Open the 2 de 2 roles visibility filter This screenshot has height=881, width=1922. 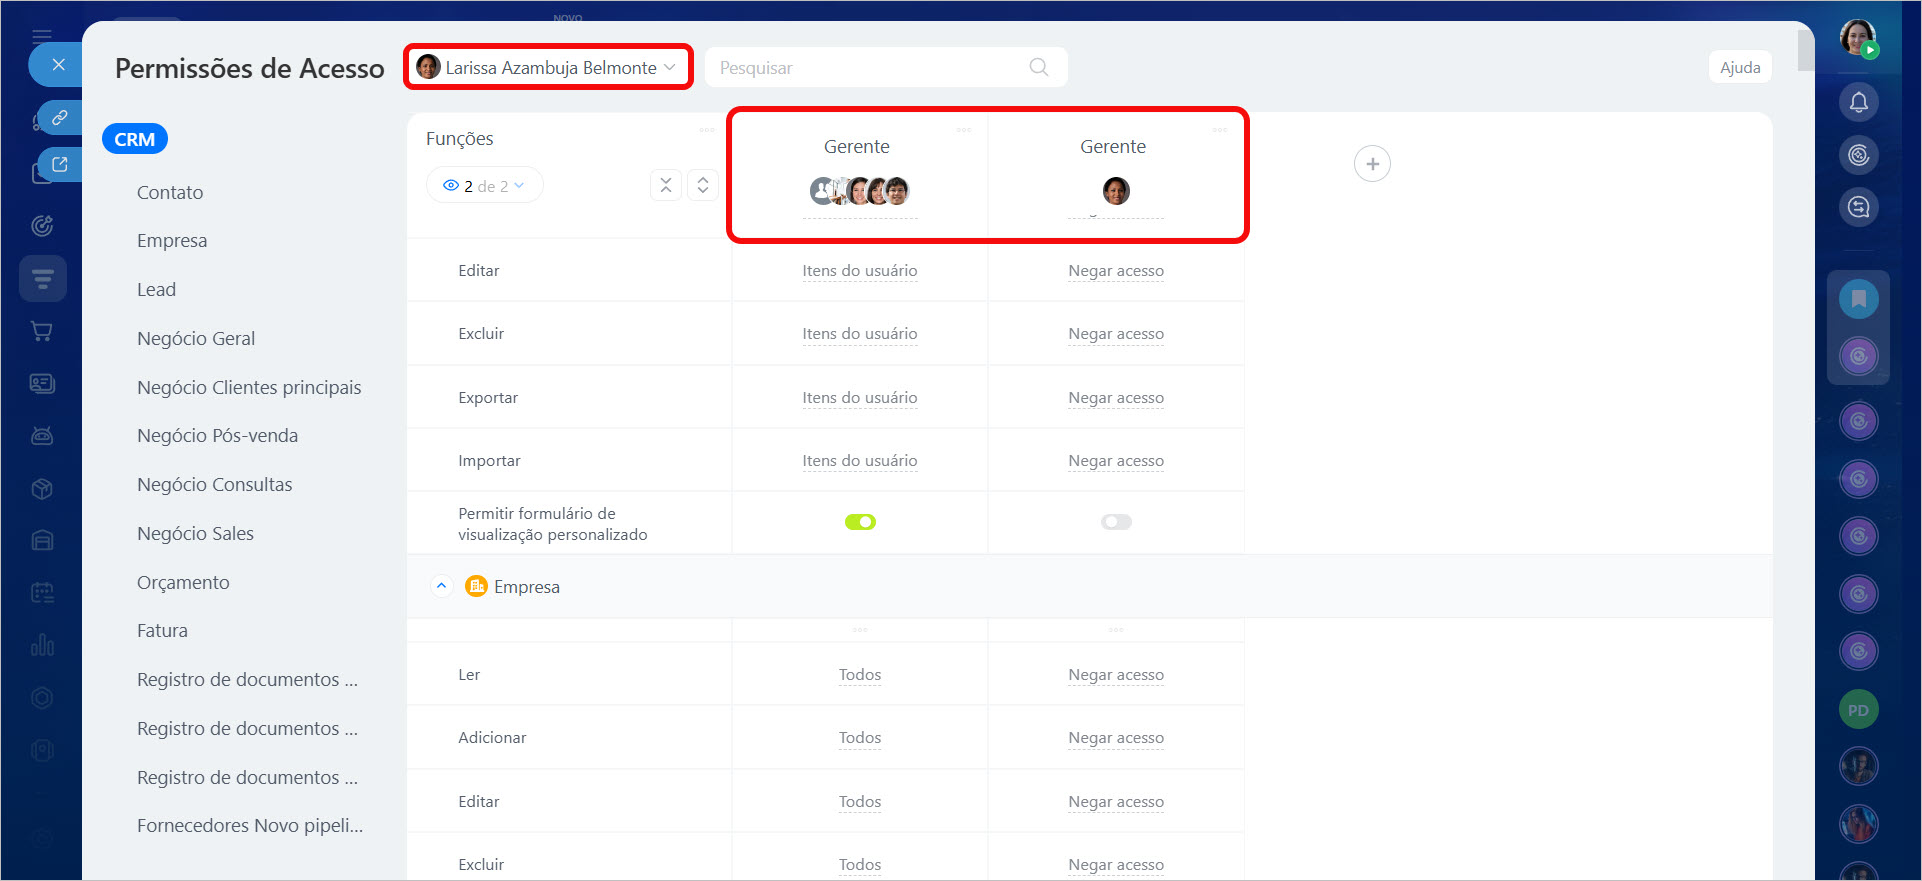coord(485,186)
